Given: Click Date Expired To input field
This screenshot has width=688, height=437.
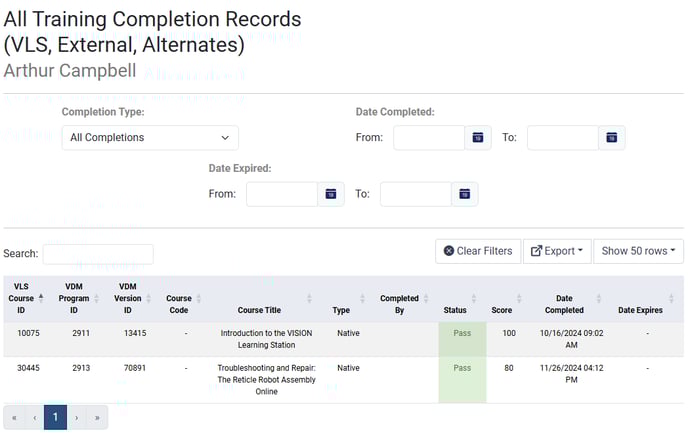Looking at the screenshot, I should coord(415,194).
